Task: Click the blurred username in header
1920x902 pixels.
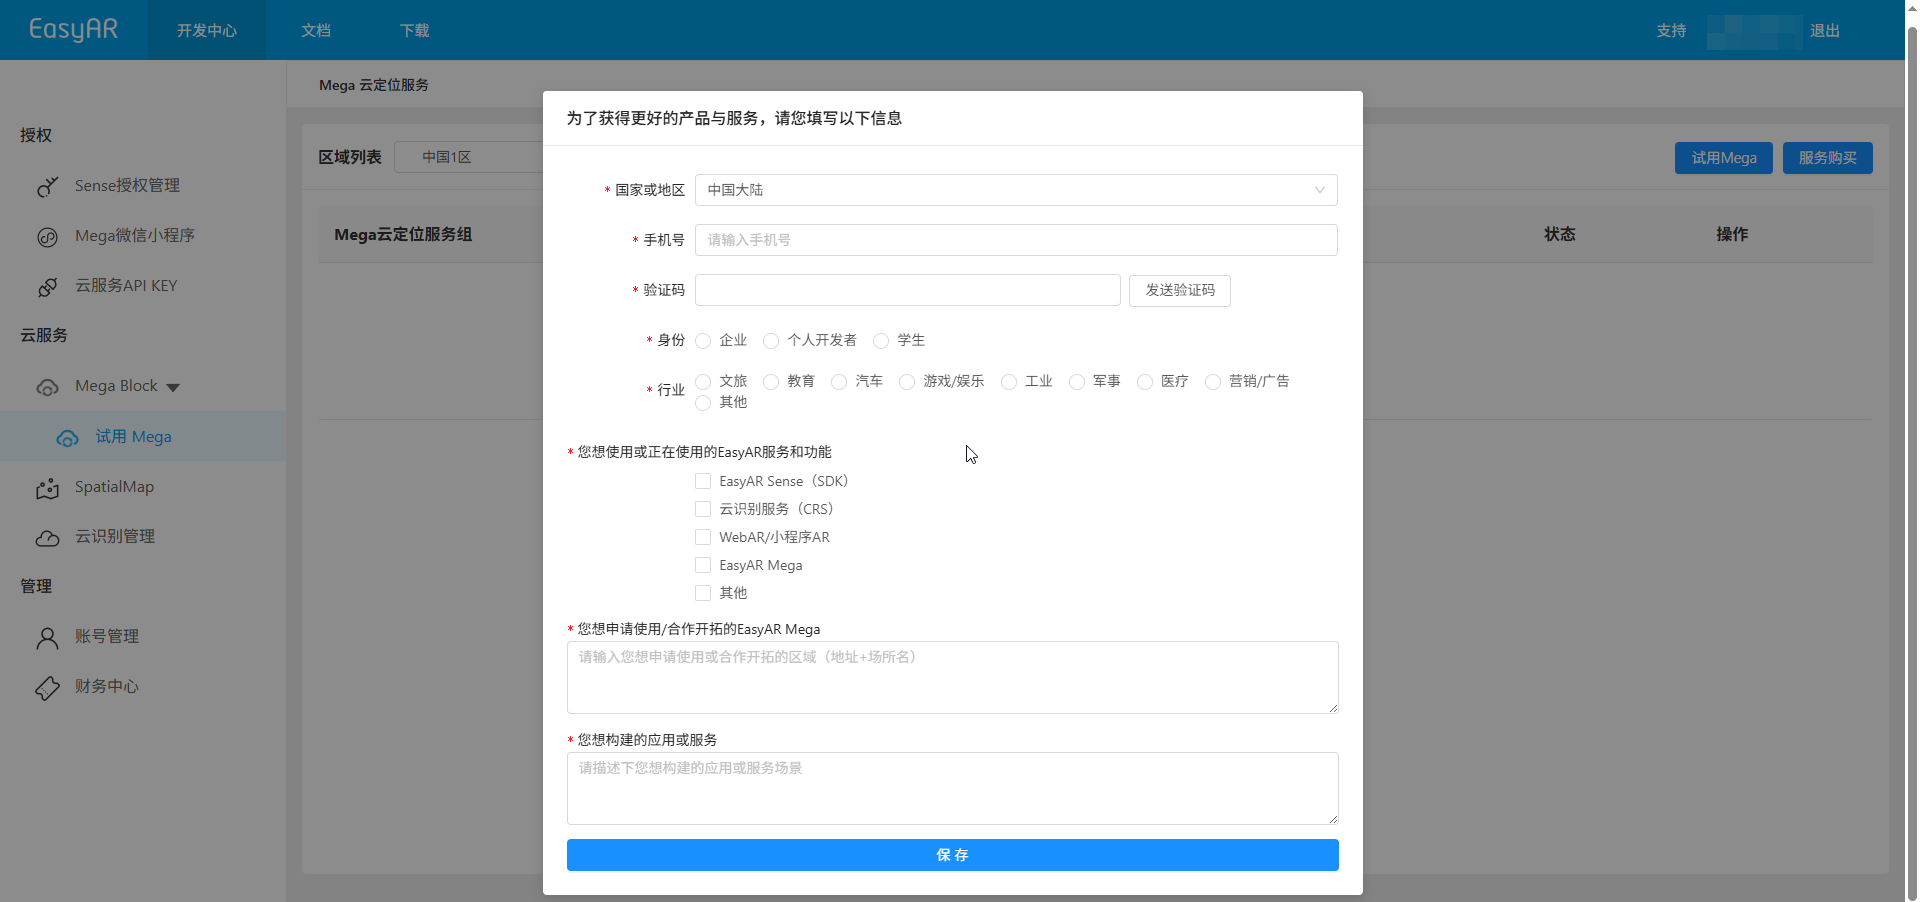Action: [1754, 31]
